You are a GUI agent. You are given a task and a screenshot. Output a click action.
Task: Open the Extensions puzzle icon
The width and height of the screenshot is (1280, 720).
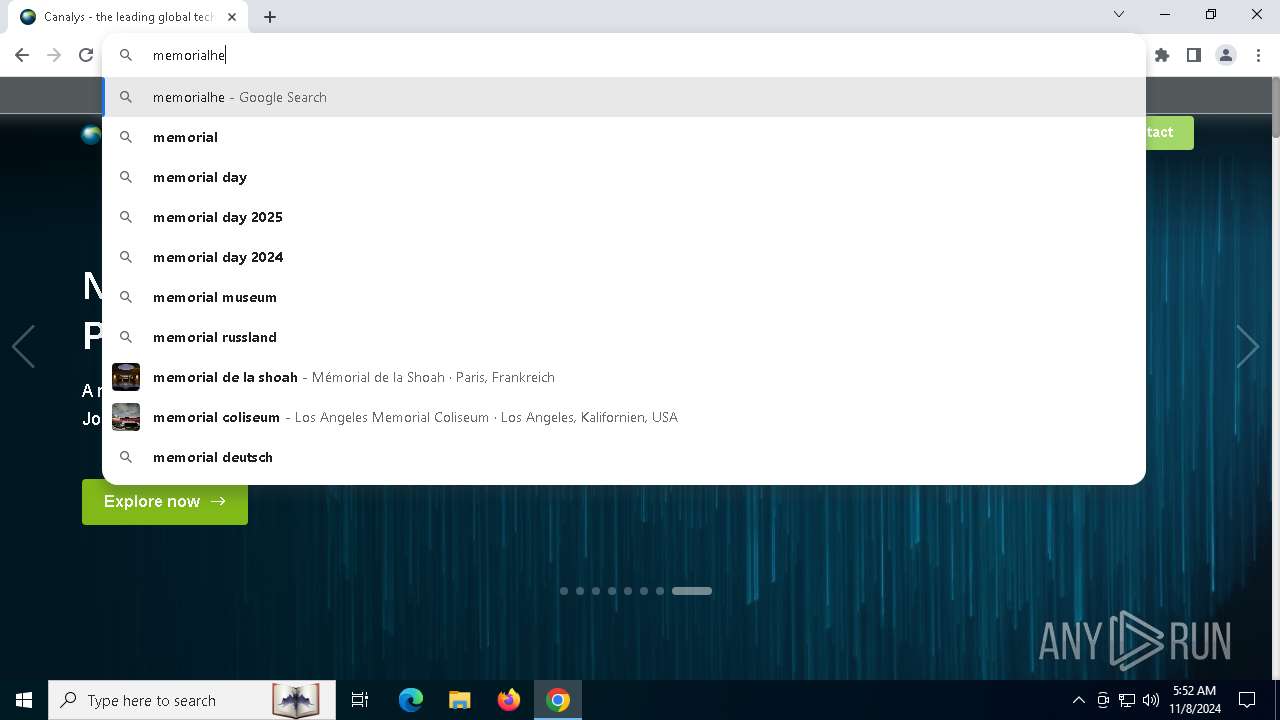click(1162, 55)
